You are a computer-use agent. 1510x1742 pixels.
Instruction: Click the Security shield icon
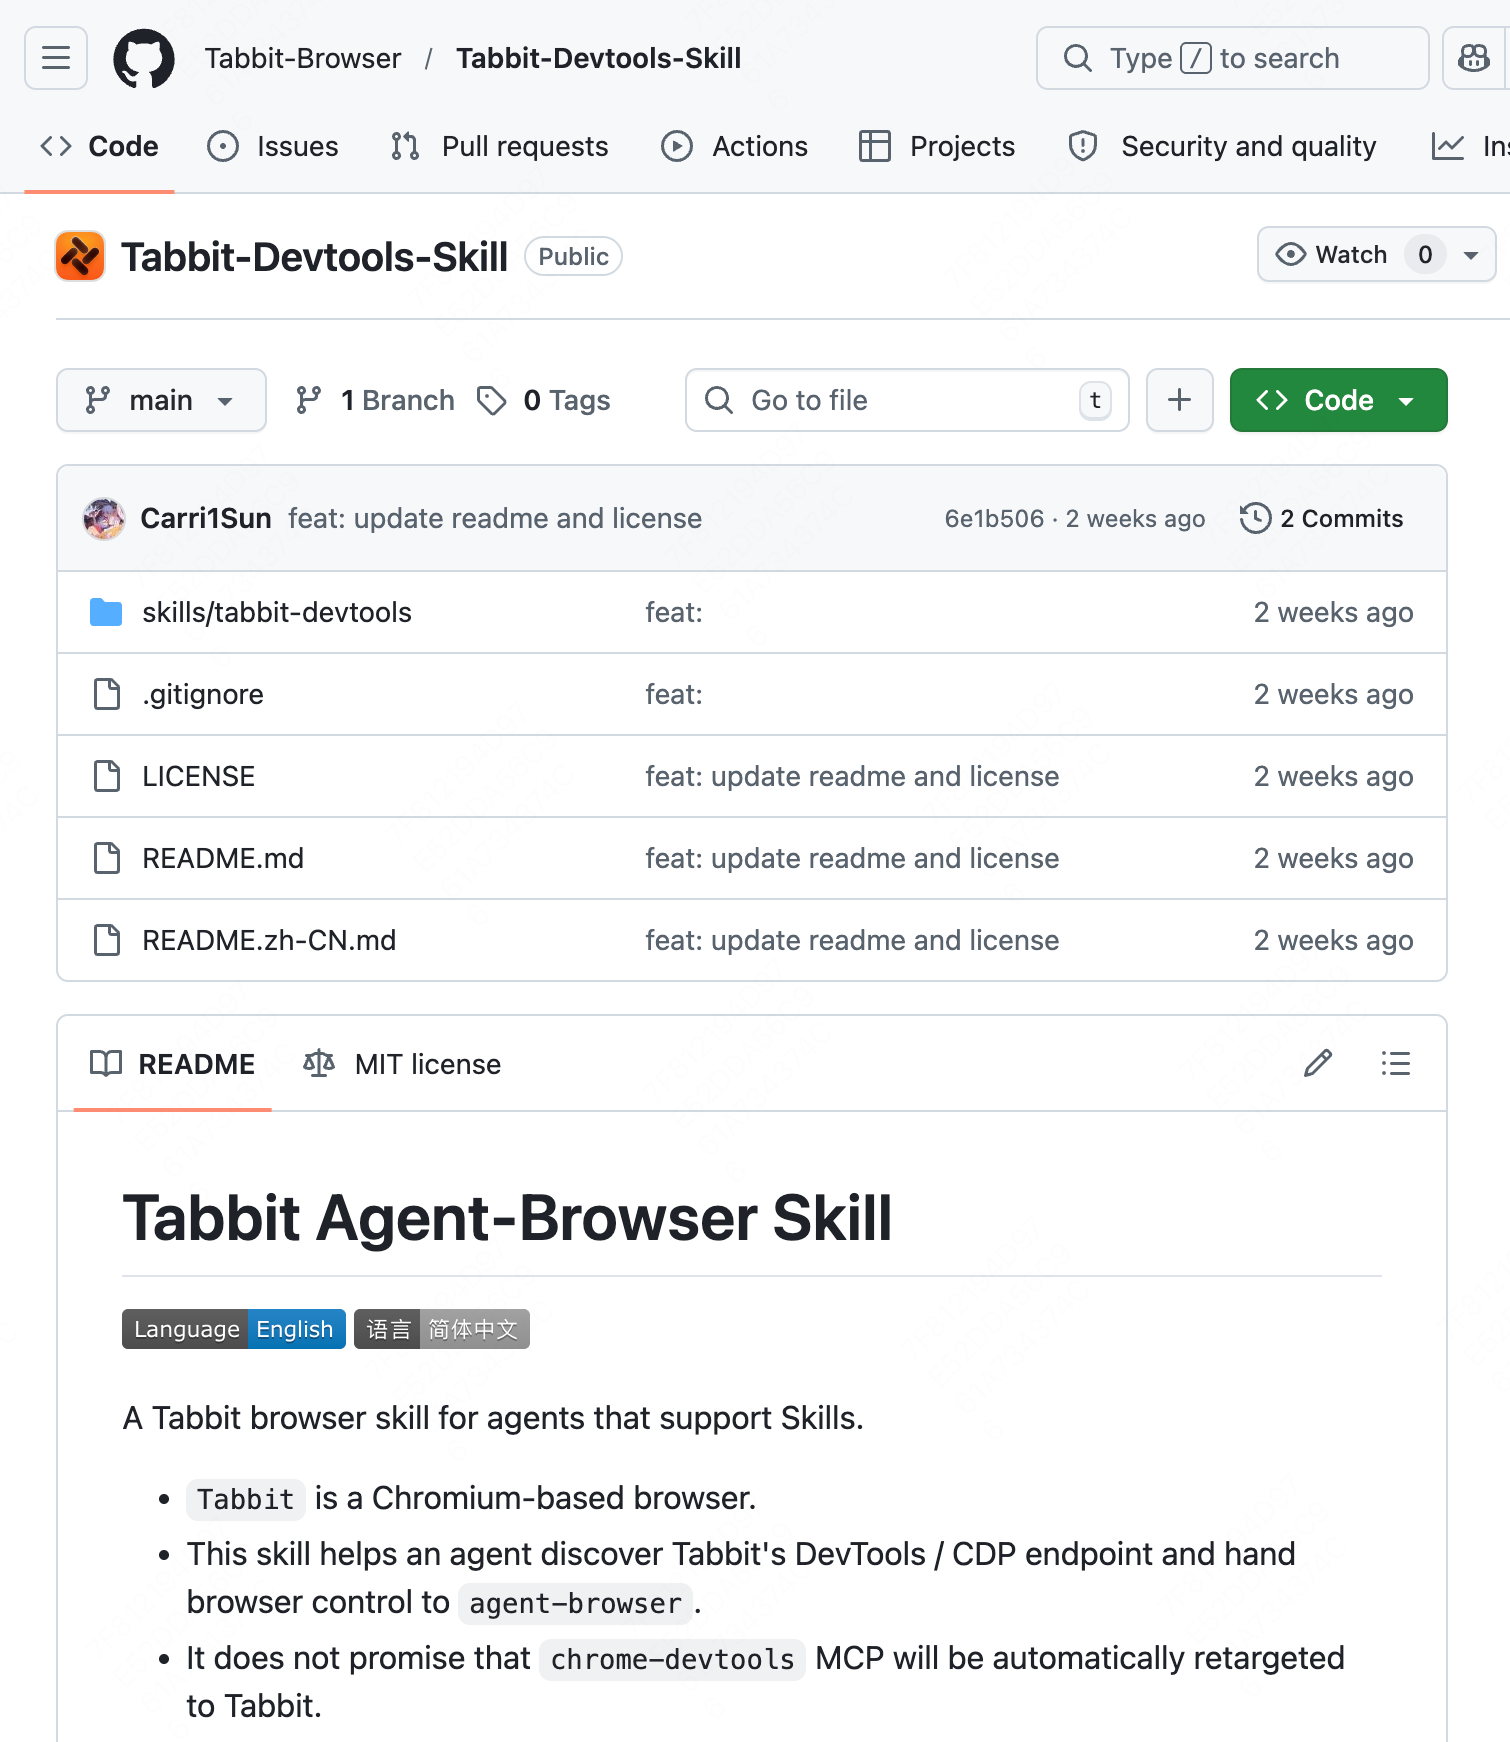[1083, 146]
